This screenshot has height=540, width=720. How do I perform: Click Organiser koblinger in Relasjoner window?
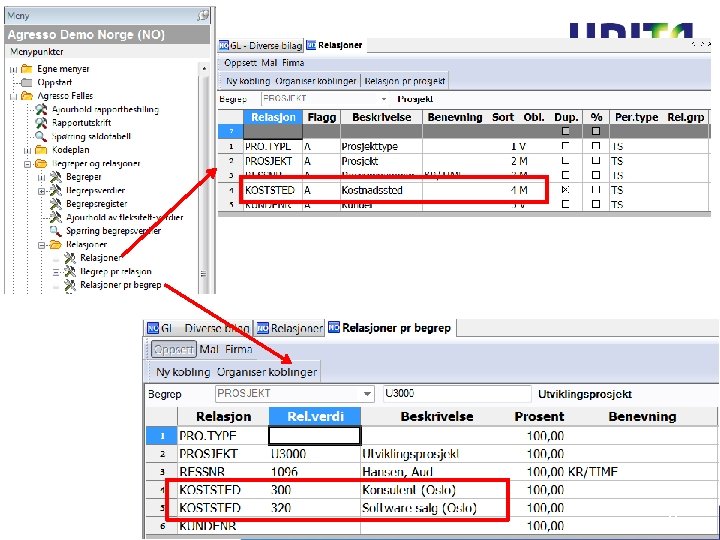(315, 81)
